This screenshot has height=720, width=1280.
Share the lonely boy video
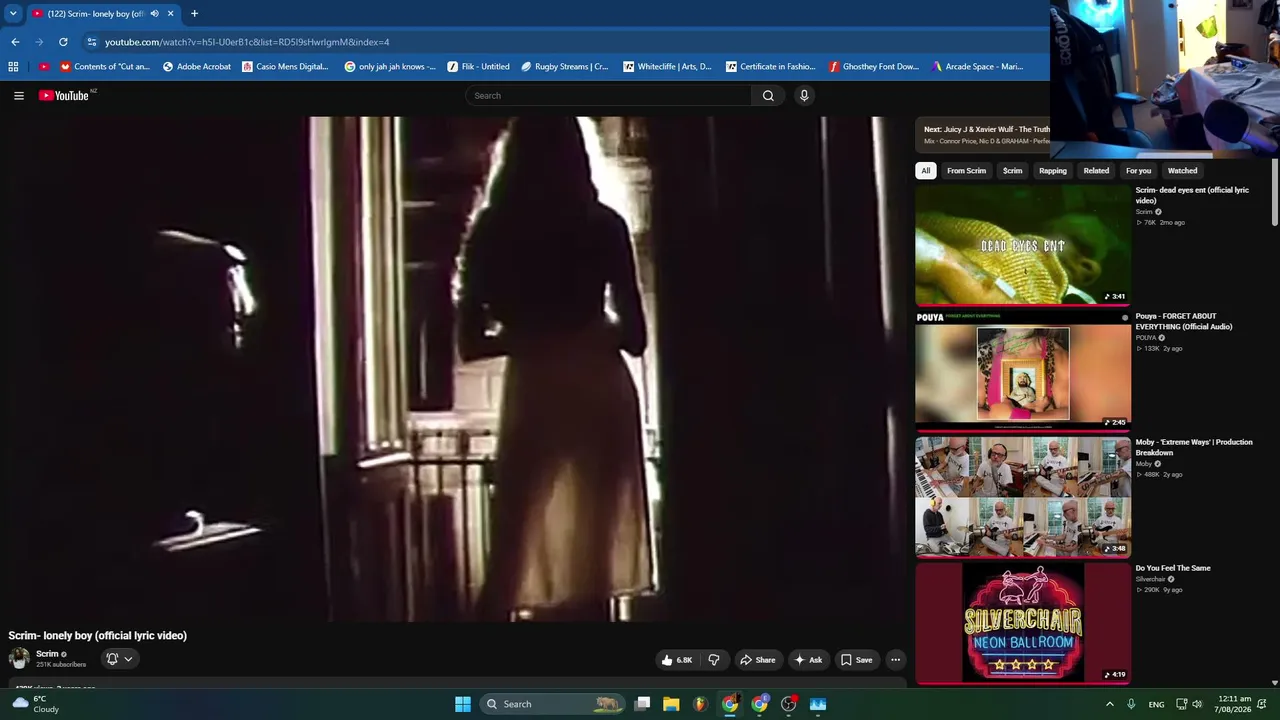757,660
